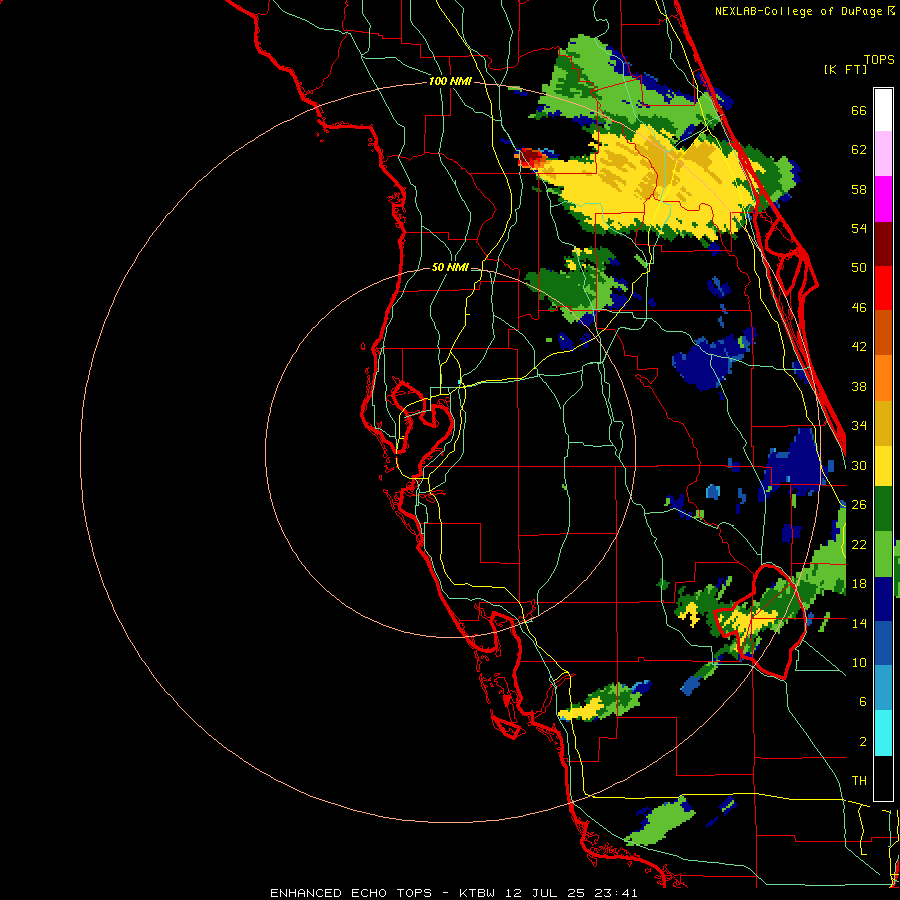Image resolution: width=900 pixels, height=900 pixels.
Task: Select the navy blue legend swatch
Action: coord(883,599)
